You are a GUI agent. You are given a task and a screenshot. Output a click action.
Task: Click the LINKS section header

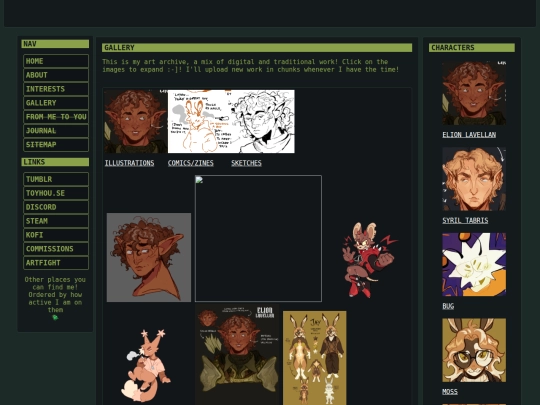[55, 162]
